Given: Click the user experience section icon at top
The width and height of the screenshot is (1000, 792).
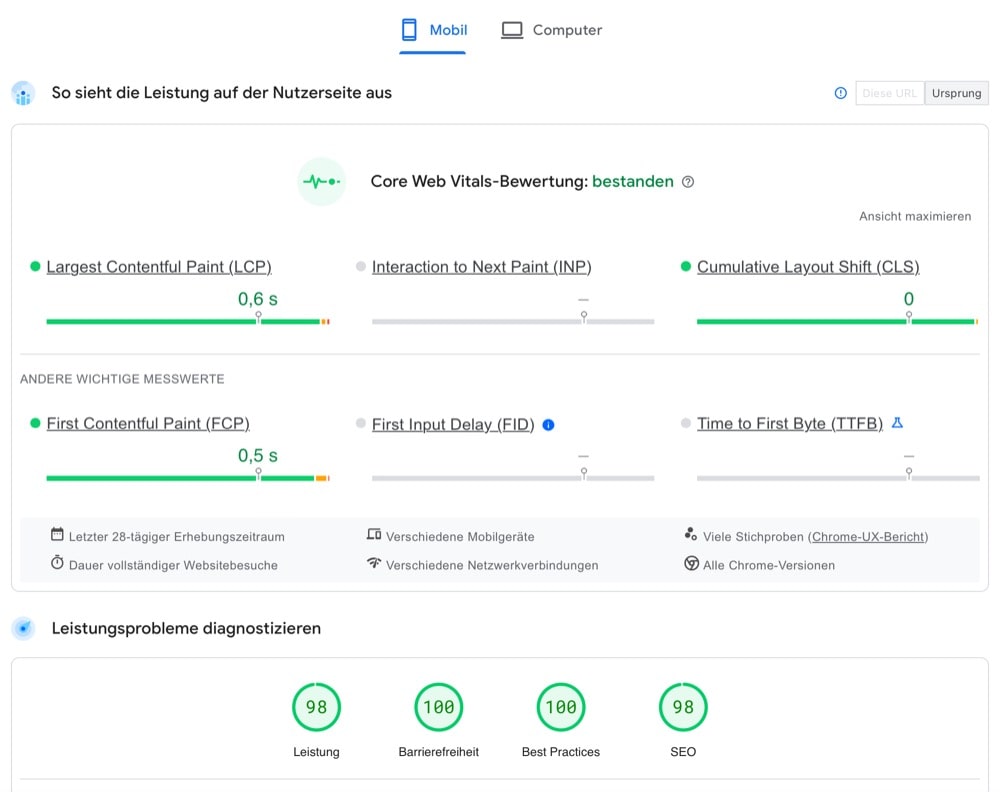Looking at the screenshot, I should tap(23, 93).
